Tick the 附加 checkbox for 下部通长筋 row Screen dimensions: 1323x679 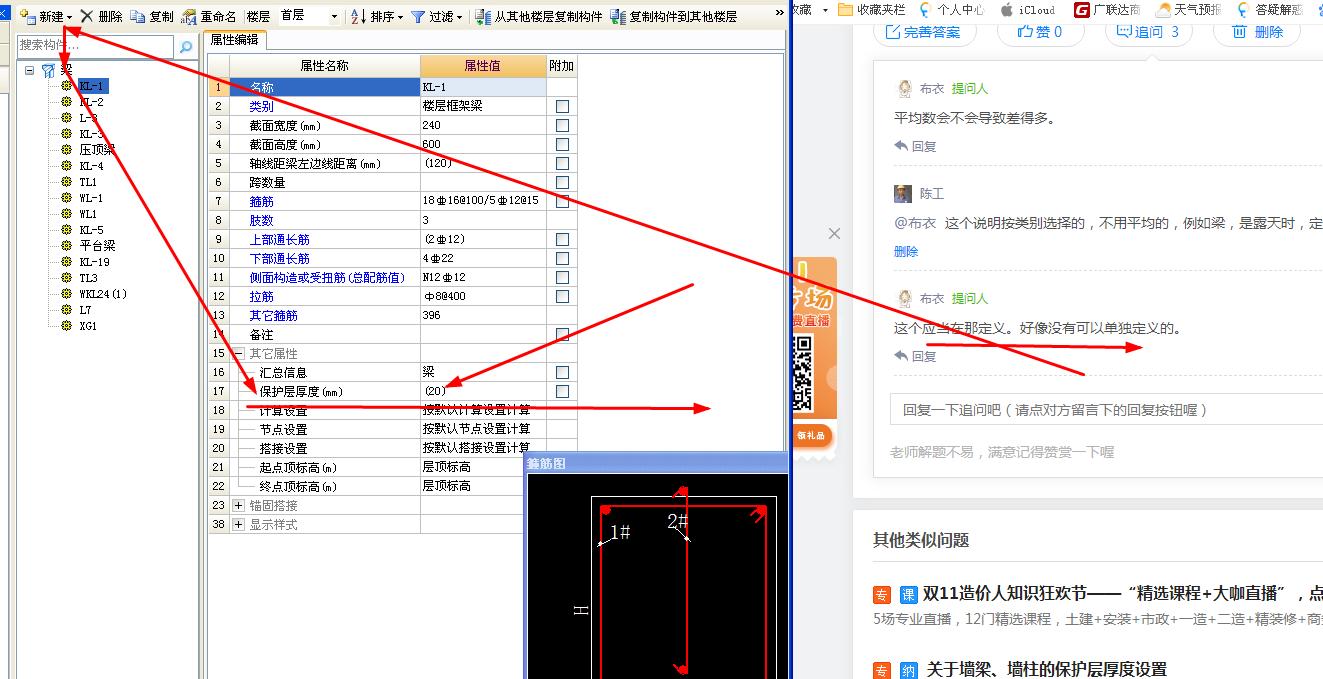(x=562, y=258)
